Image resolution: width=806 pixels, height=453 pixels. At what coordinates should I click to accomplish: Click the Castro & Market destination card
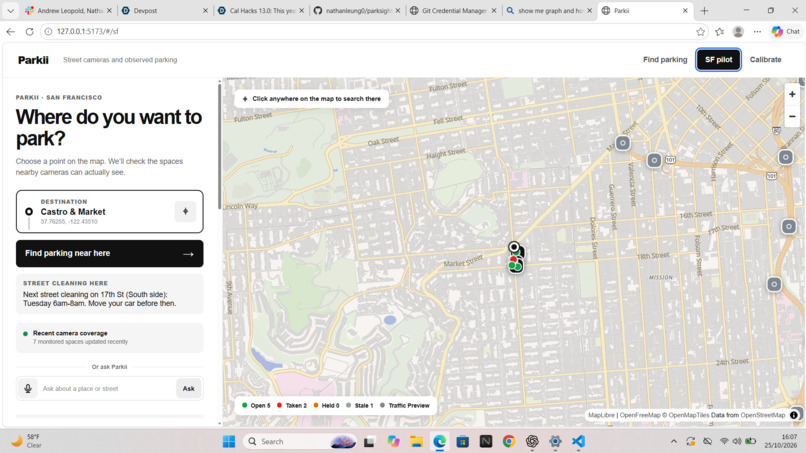109,212
